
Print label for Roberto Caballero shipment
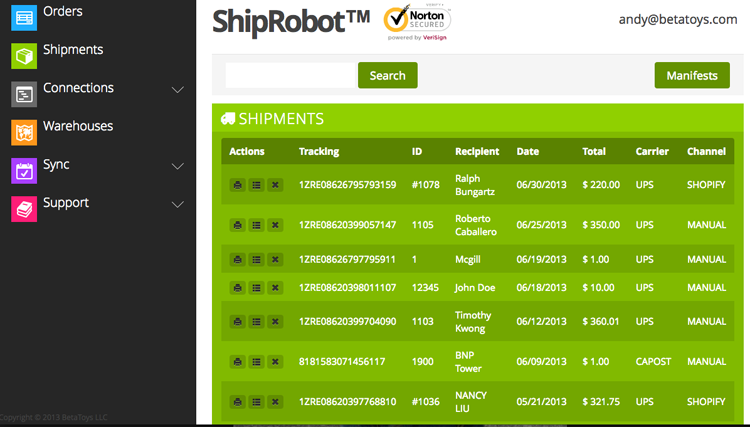point(238,225)
